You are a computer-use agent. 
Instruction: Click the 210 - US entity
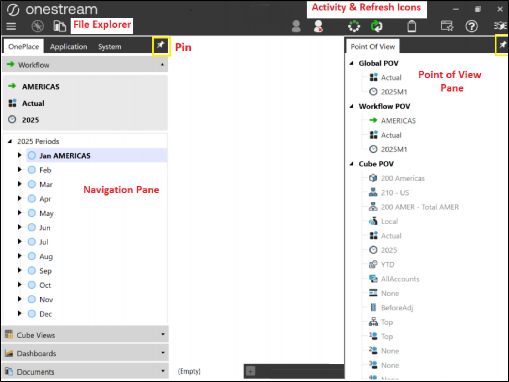pyautogui.click(x=395, y=193)
